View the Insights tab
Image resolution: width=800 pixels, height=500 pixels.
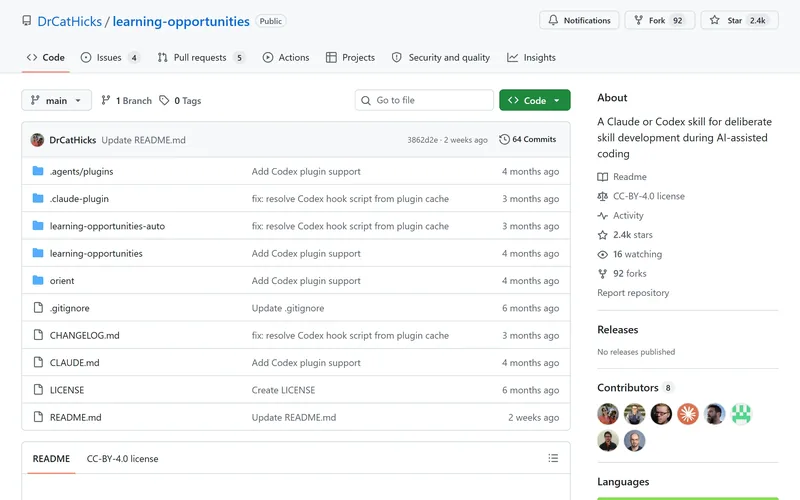(531, 58)
